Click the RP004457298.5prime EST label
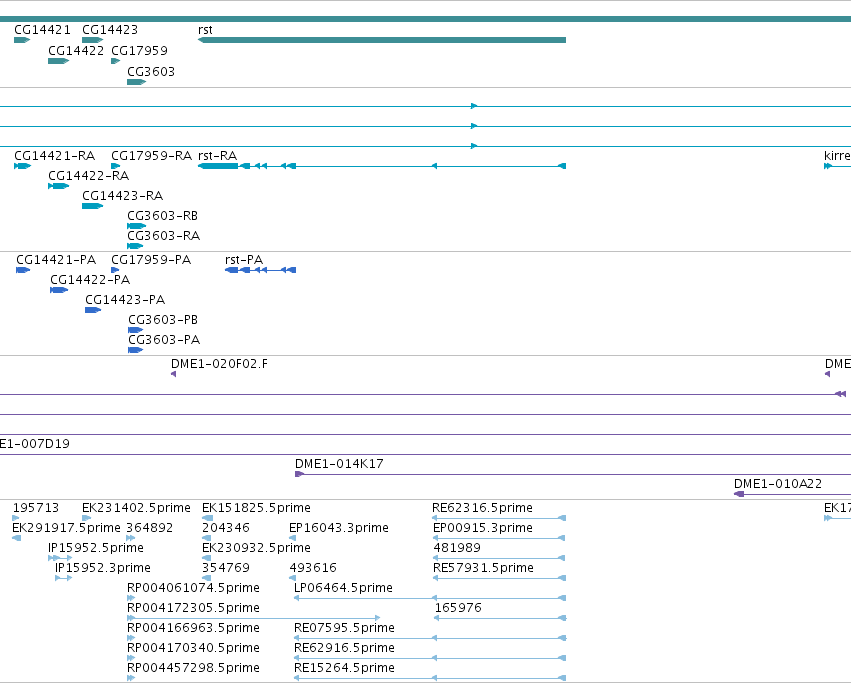The width and height of the screenshot is (851, 683). tap(193, 669)
